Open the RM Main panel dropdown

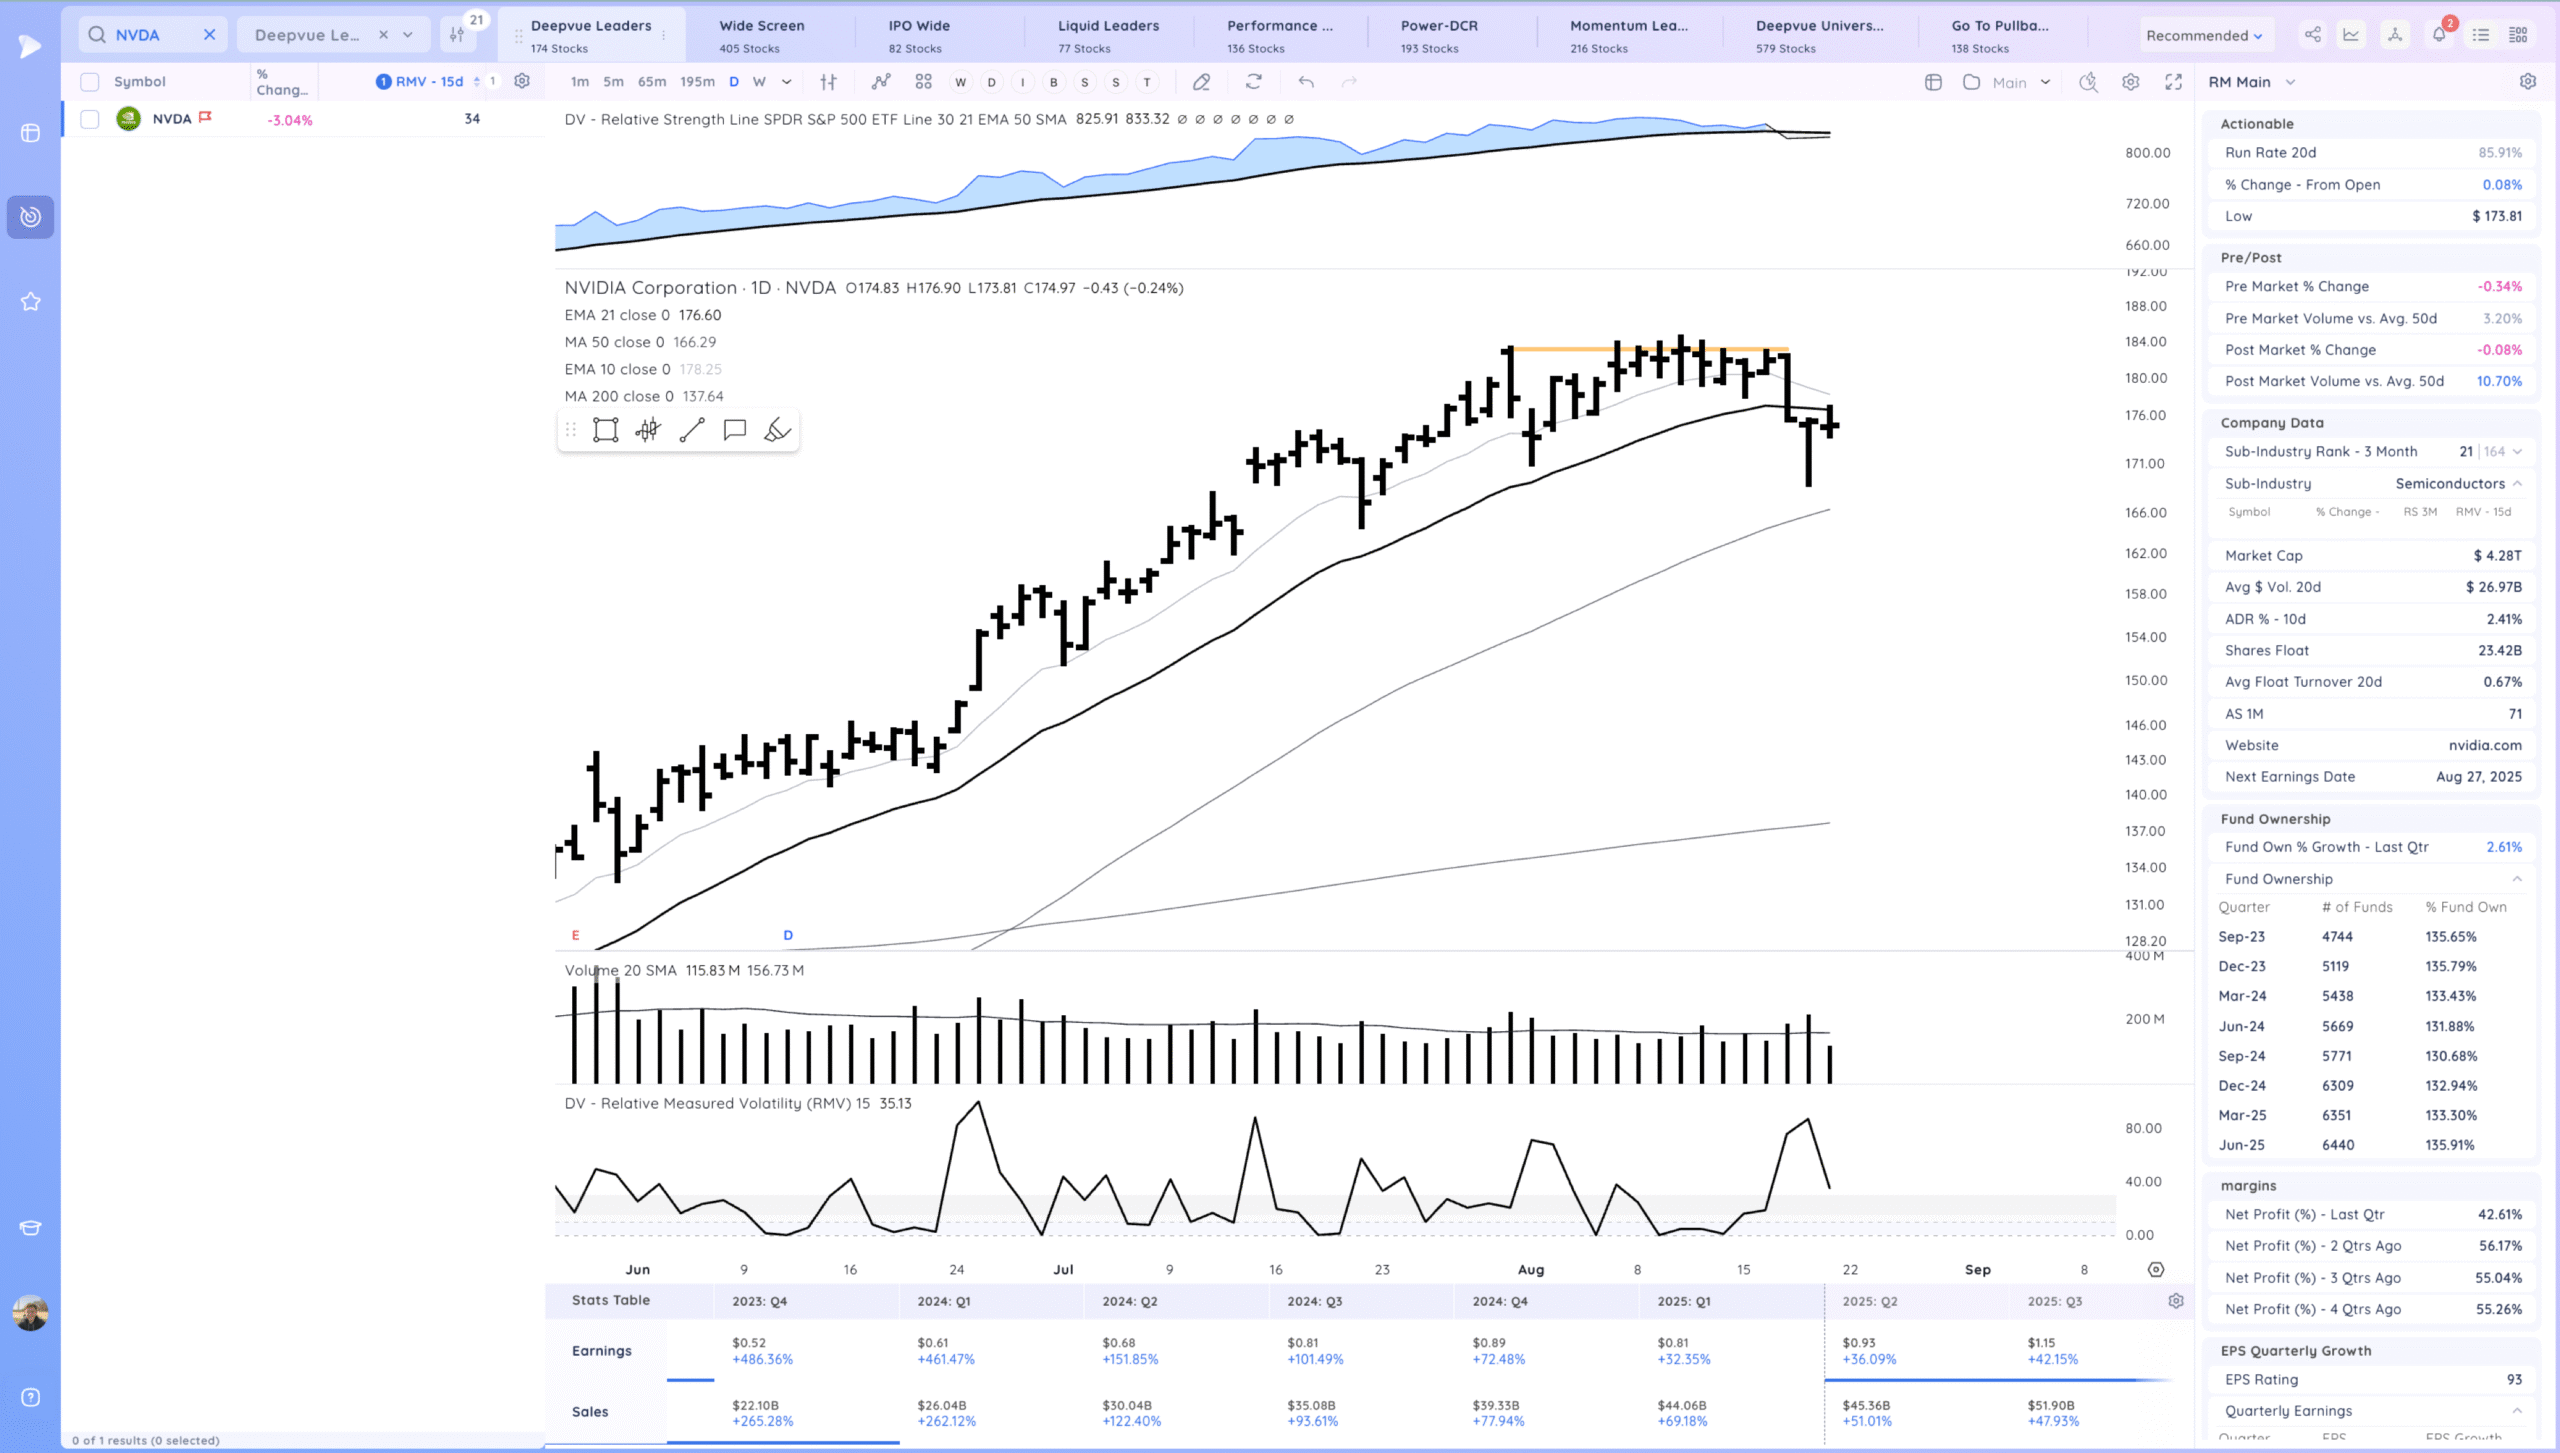tap(2290, 82)
